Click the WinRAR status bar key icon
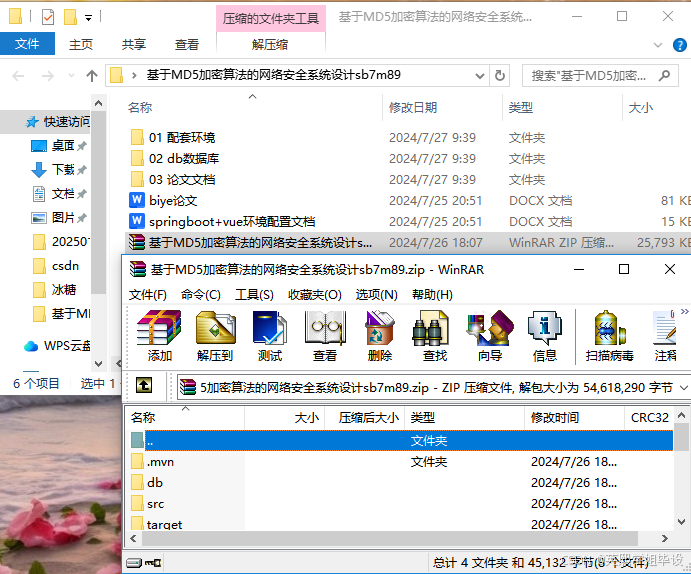The width and height of the screenshot is (691, 574). click(x=153, y=563)
